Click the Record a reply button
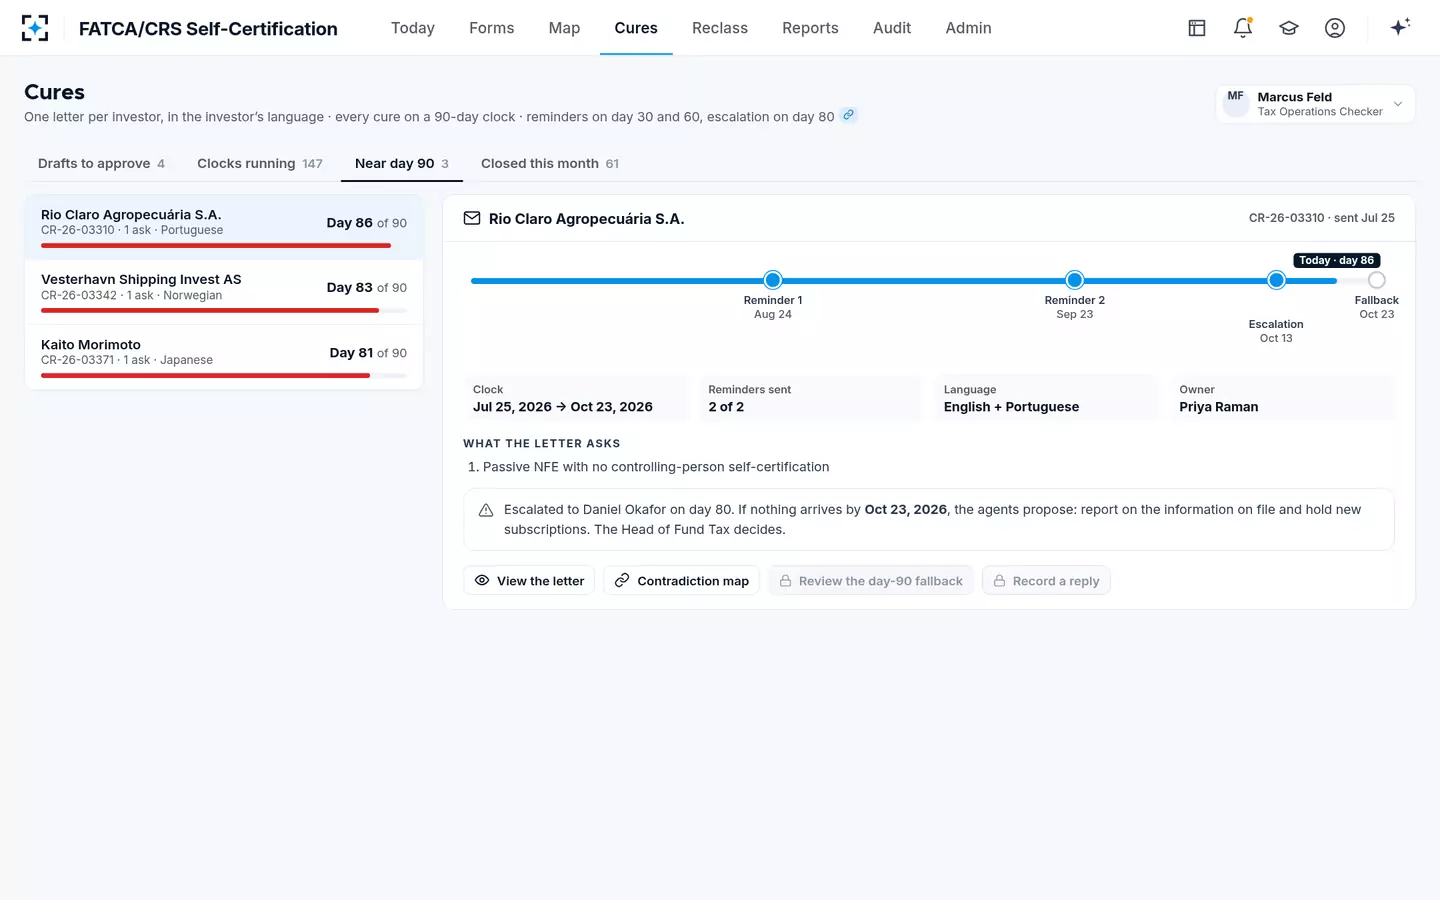Screen dimensions: 1440x900 point(1046,581)
